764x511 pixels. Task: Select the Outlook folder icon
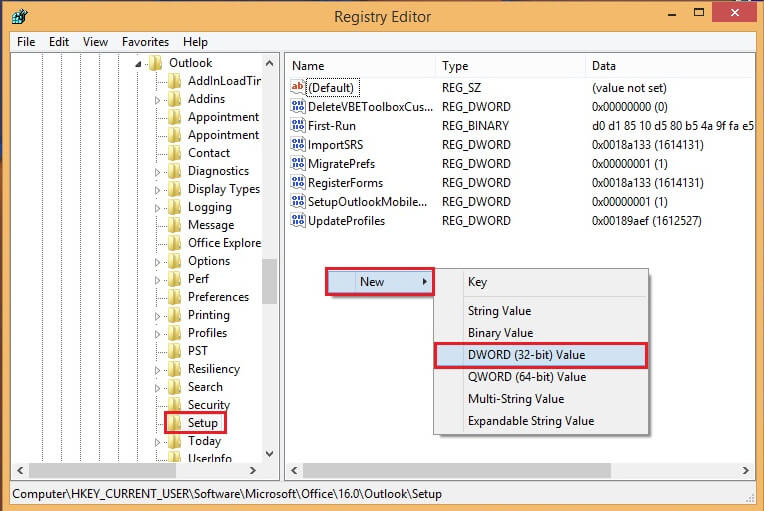(x=155, y=63)
